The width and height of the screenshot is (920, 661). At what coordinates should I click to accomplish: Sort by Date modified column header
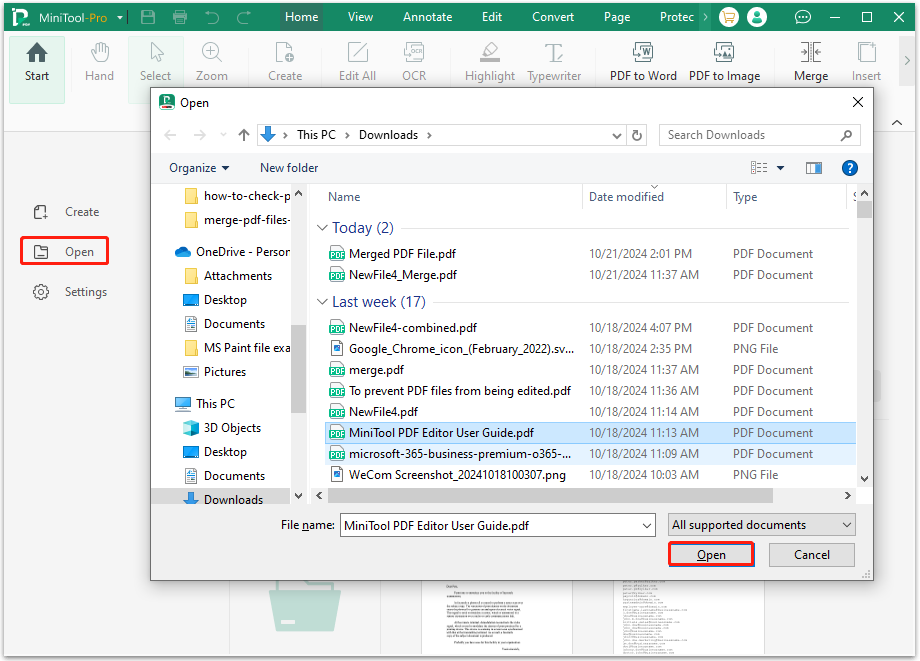626,197
